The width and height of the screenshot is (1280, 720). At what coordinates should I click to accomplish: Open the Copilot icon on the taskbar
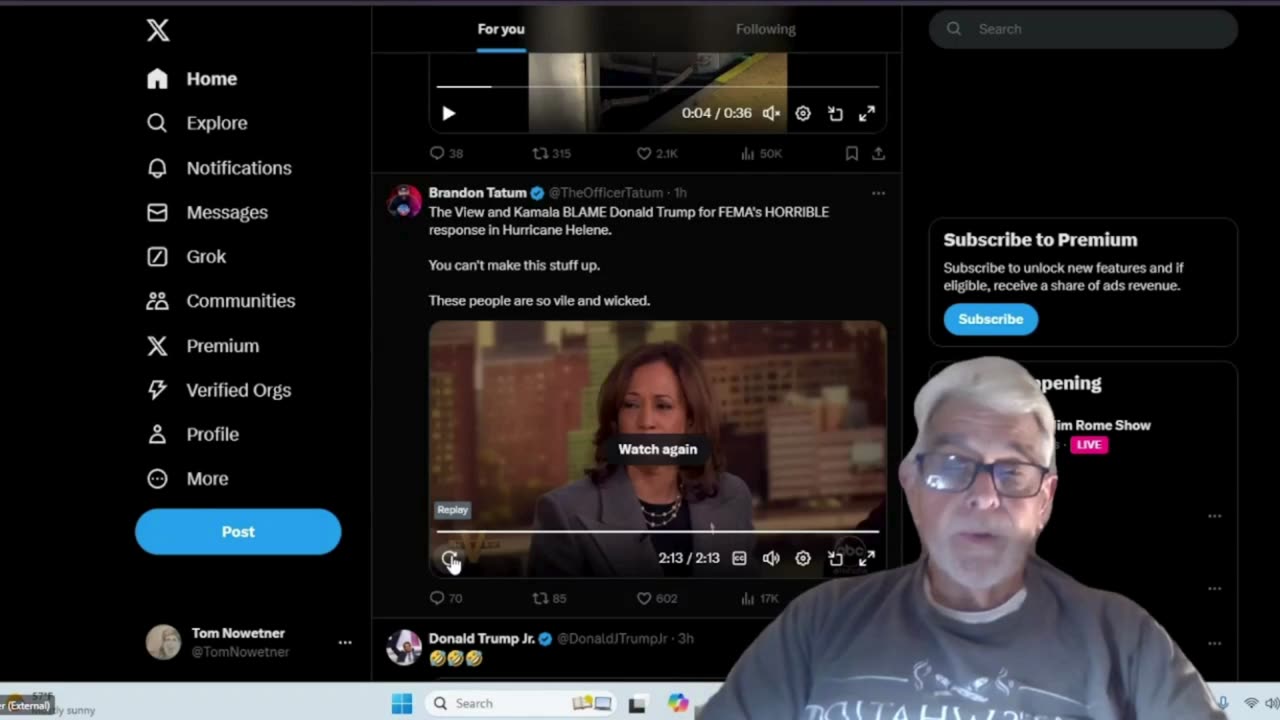pyautogui.click(x=678, y=704)
